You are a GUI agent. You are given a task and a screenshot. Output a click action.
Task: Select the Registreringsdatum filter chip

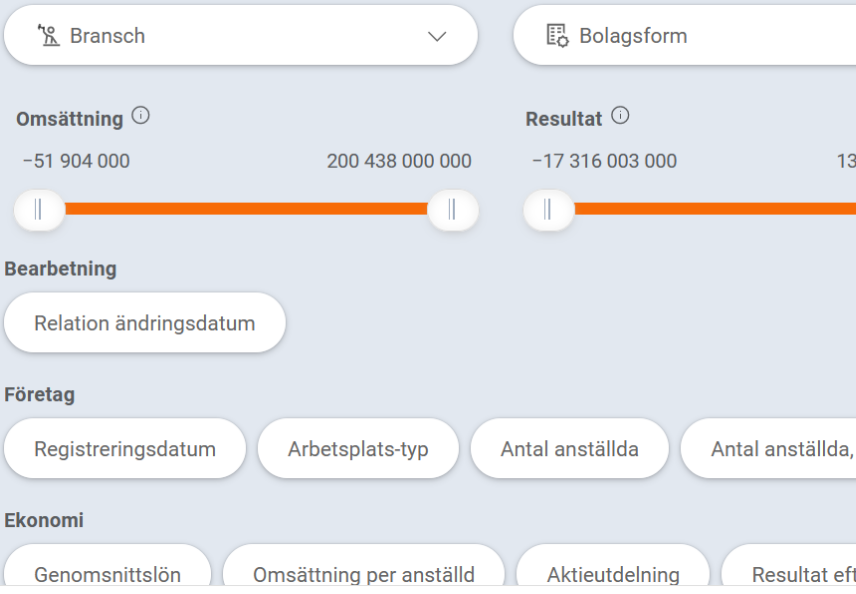pyautogui.click(x=125, y=449)
